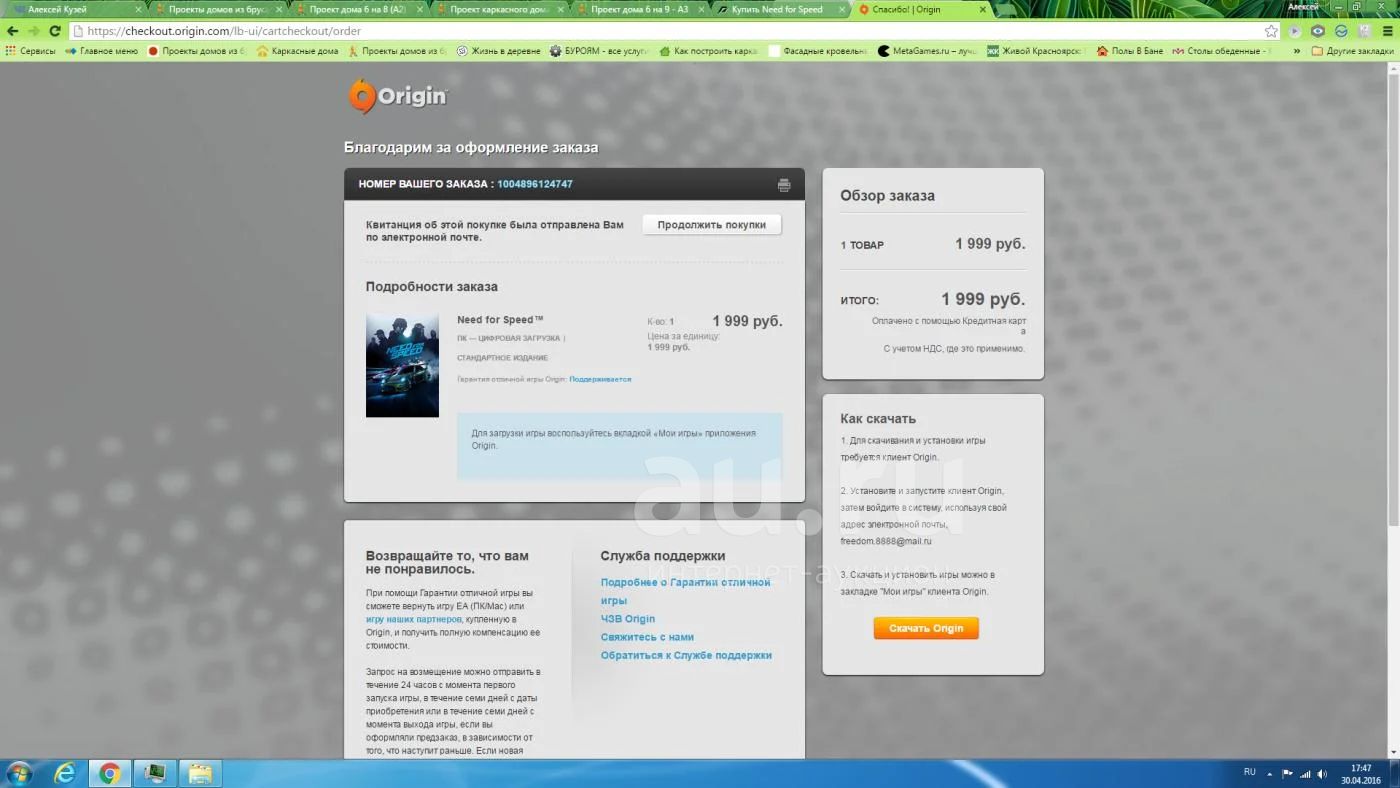Open Chrome hamburger menu

tap(1387, 31)
